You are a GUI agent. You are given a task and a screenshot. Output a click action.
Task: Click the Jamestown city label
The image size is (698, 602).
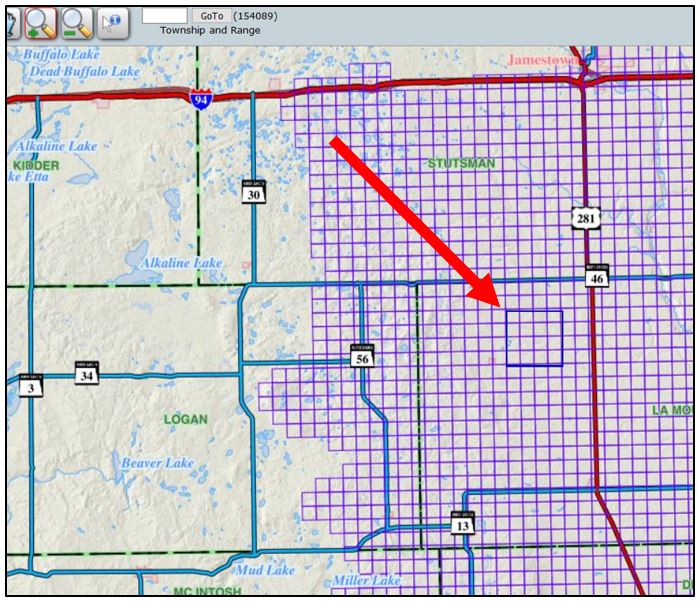[545, 60]
